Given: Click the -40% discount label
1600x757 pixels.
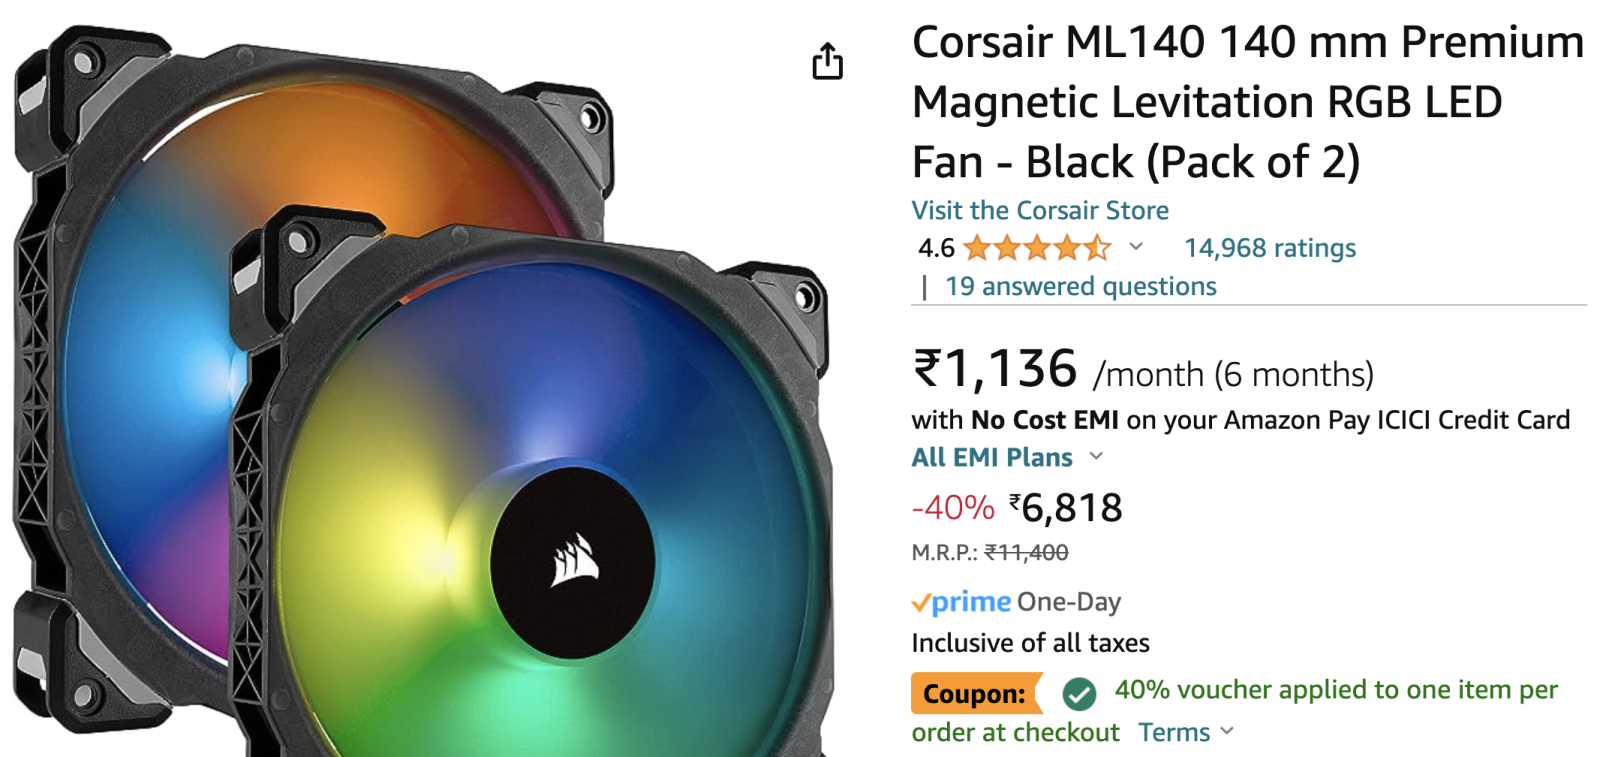Looking at the screenshot, I should point(953,508).
